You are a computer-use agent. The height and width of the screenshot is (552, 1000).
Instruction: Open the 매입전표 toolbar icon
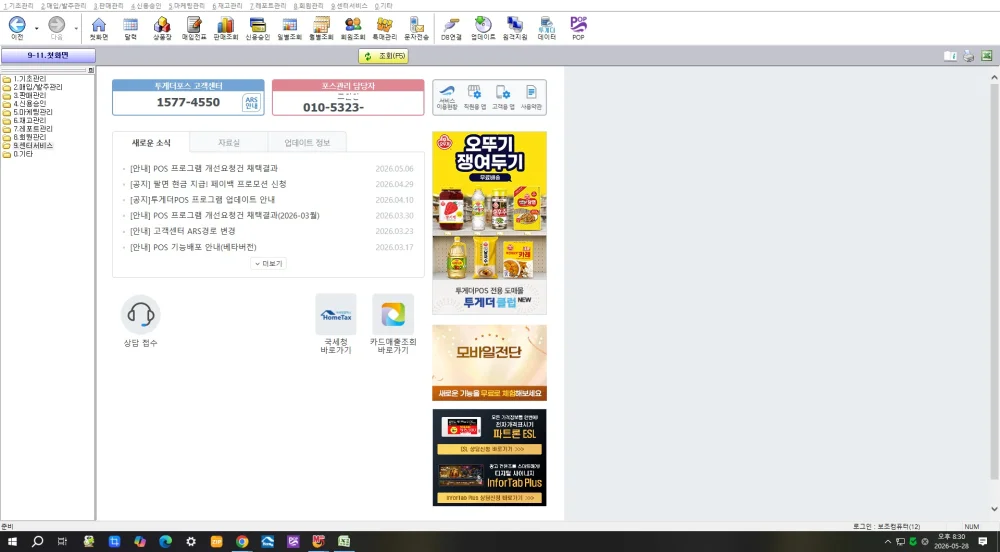(x=194, y=29)
